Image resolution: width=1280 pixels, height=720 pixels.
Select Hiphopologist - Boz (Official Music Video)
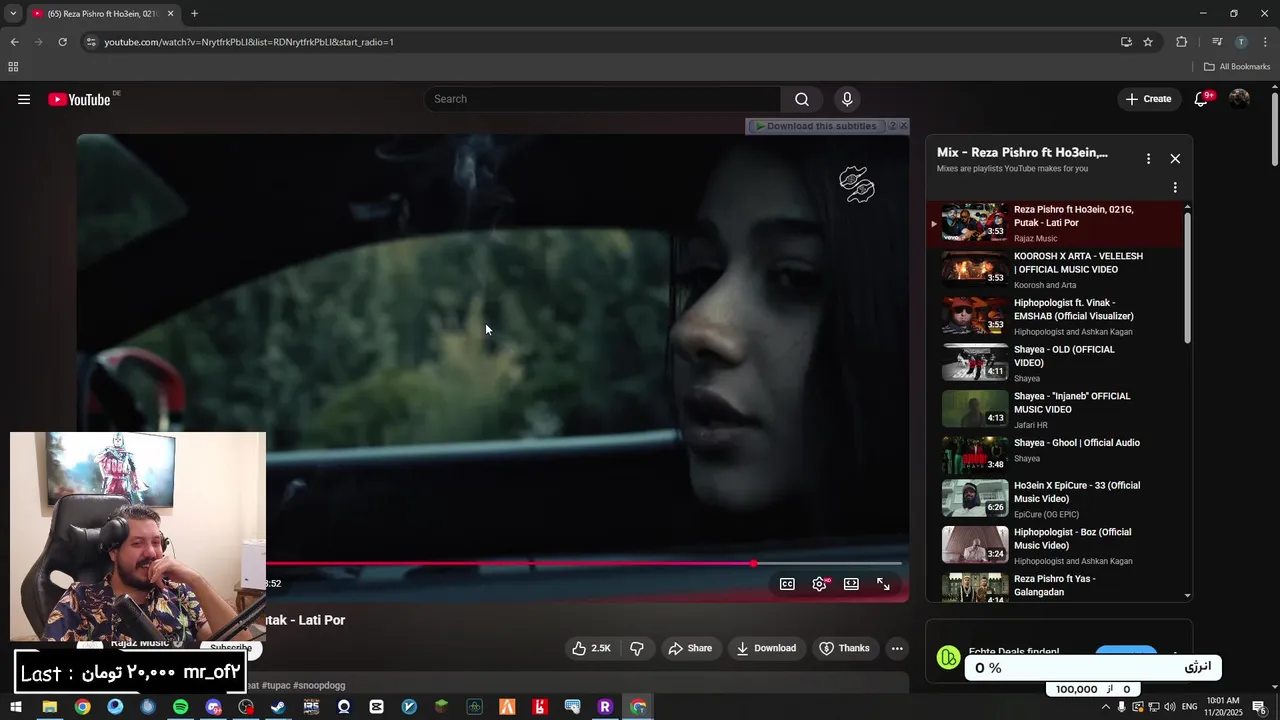tap(1055, 546)
